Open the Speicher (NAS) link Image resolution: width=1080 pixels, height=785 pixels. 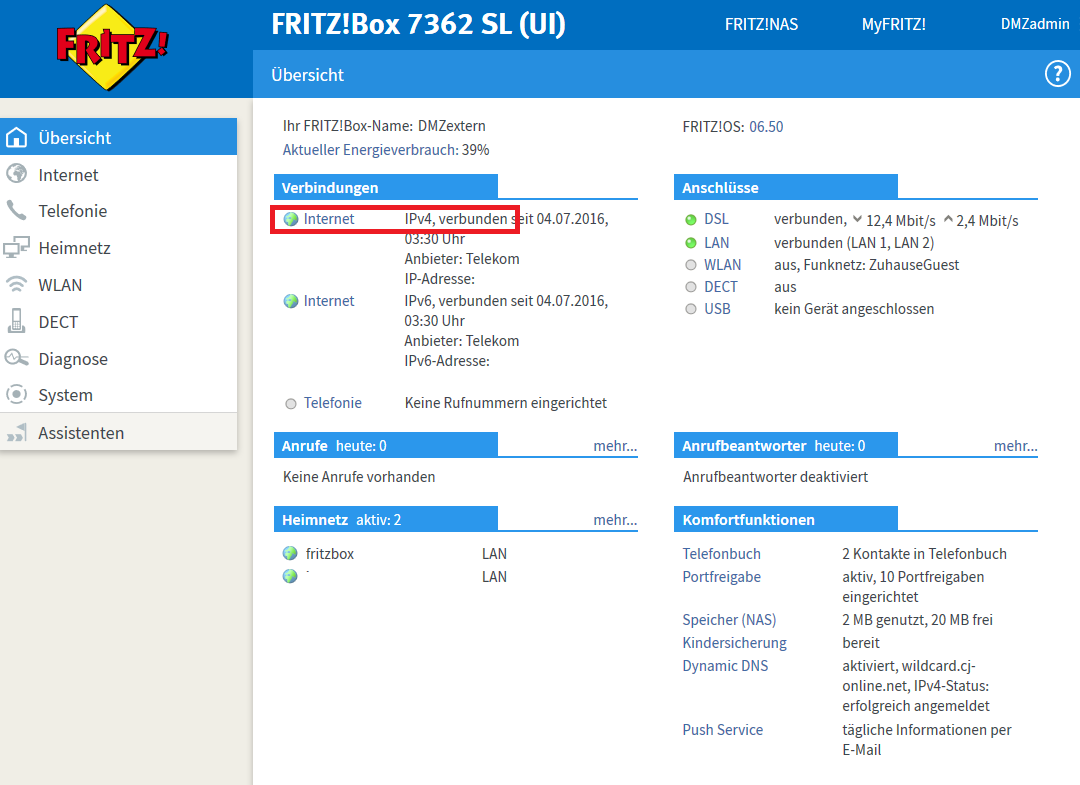pos(729,620)
